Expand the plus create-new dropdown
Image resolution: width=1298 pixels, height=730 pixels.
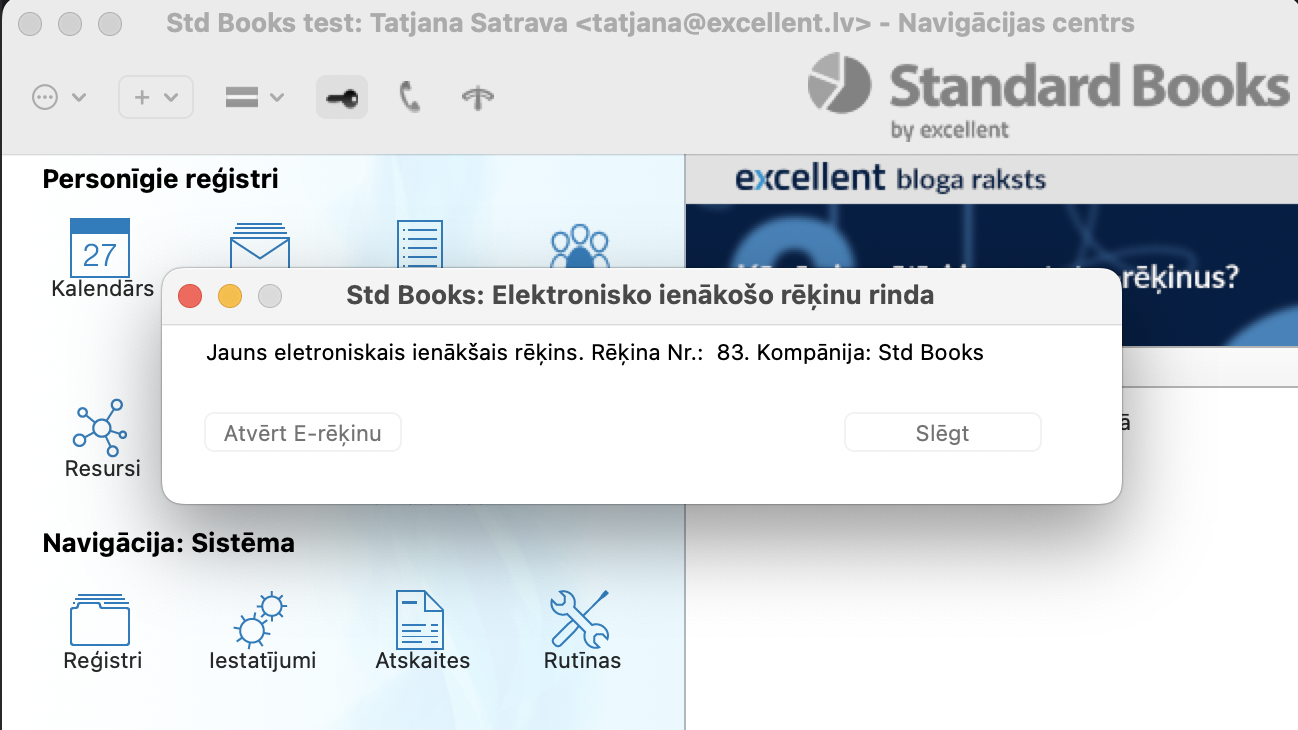click(156, 97)
